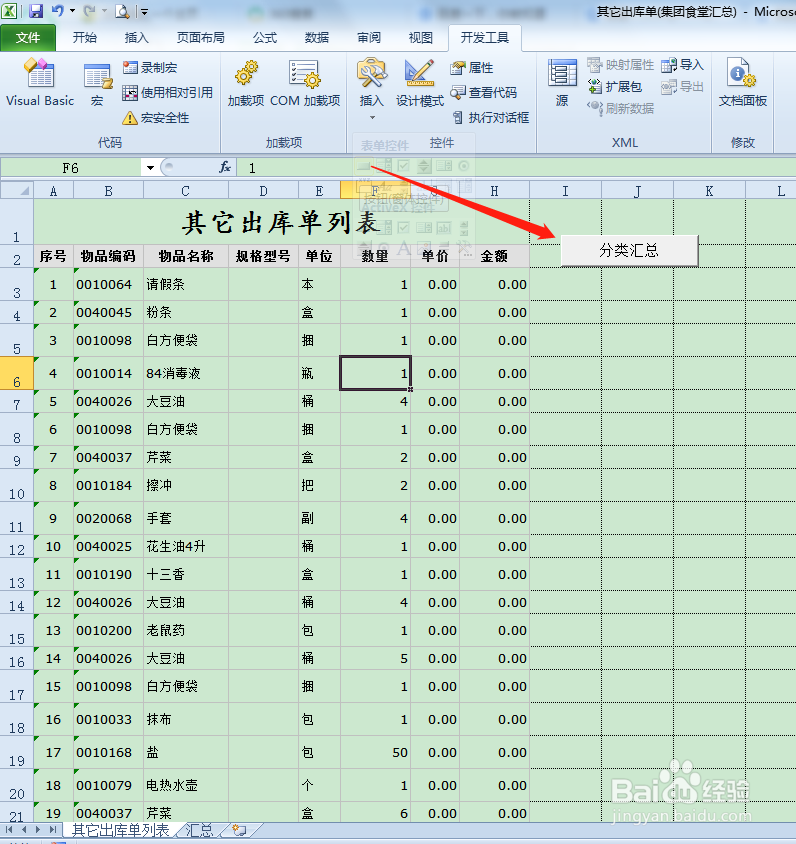Select column J header
Image resolution: width=796 pixels, height=844 pixels.
click(x=637, y=191)
